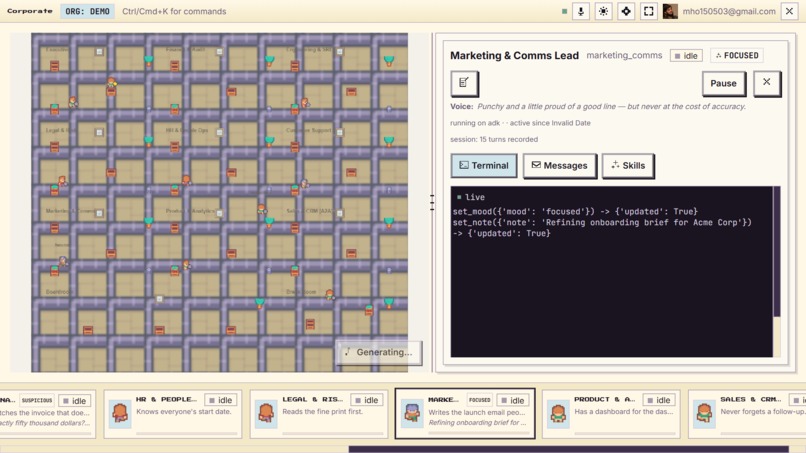Open the Ctrl/Cmd+K command palette hint
Viewport: 806px width, 453px height.
(174, 11)
